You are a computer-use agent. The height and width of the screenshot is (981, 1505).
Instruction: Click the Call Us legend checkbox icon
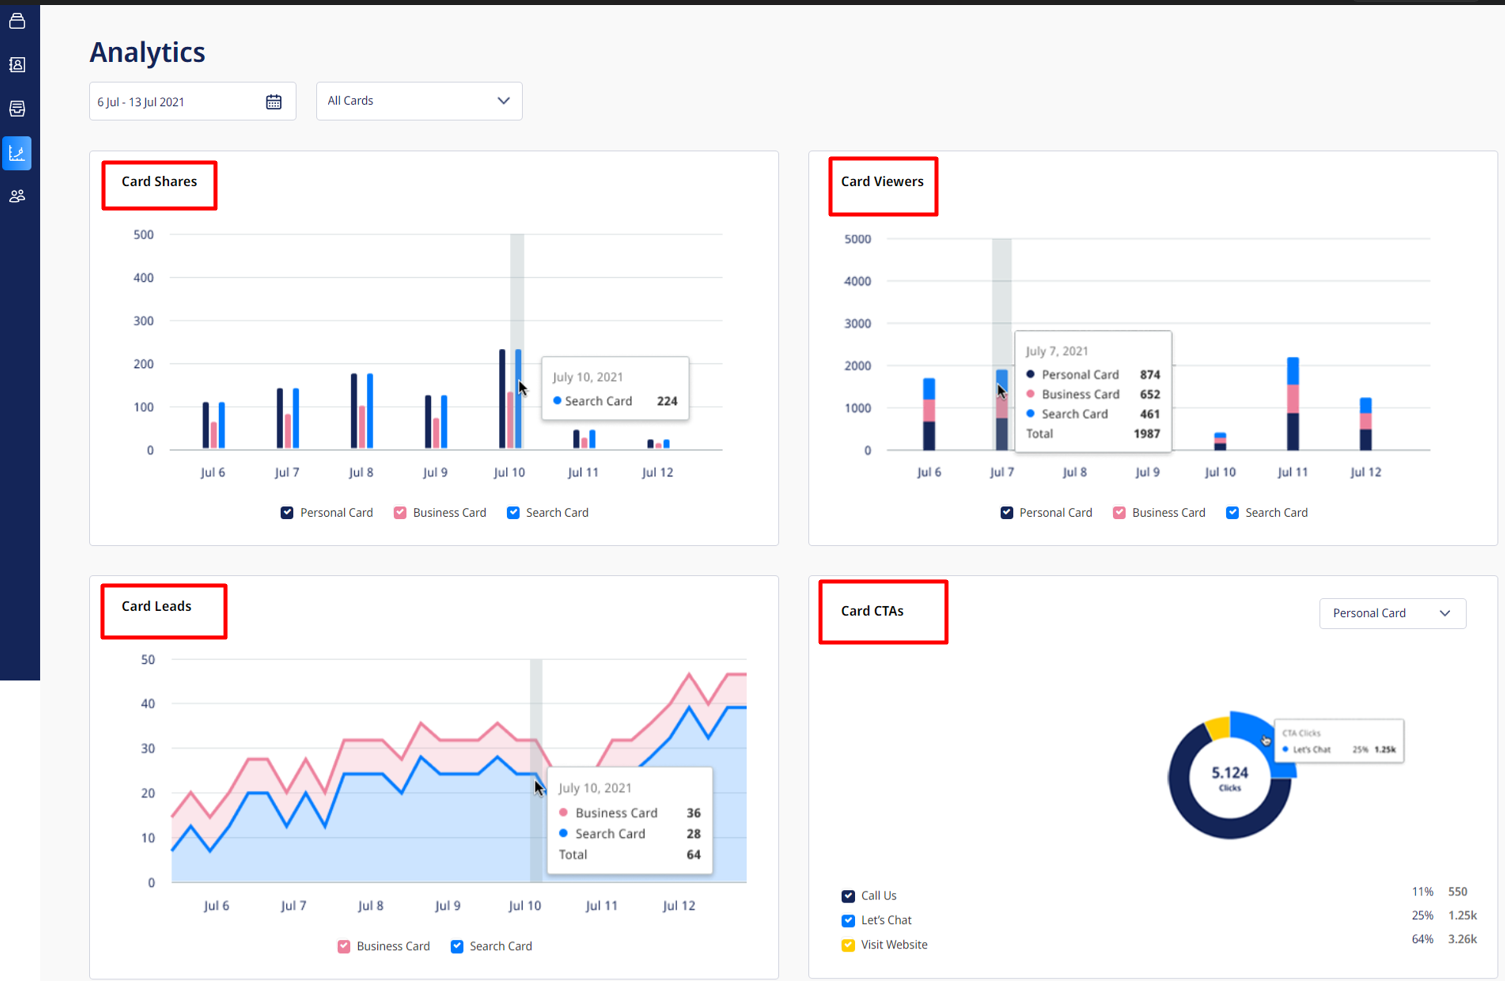(848, 896)
